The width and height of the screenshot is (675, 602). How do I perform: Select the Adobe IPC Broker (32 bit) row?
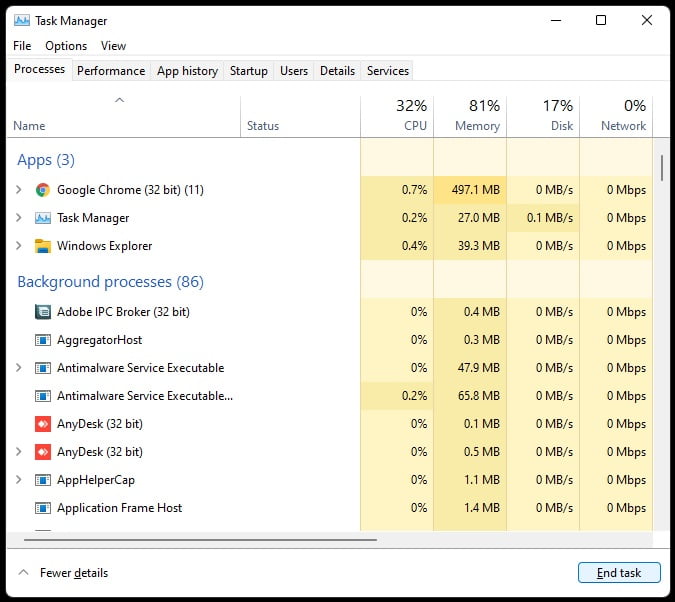330,312
